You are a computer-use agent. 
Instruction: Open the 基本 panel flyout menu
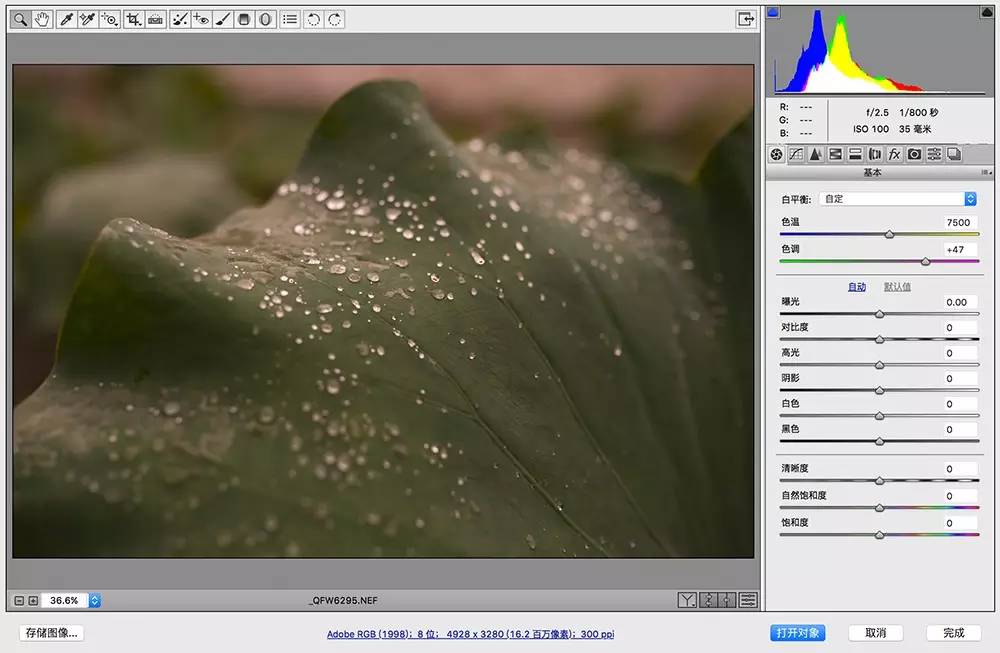pyautogui.click(x=986, y=173)
